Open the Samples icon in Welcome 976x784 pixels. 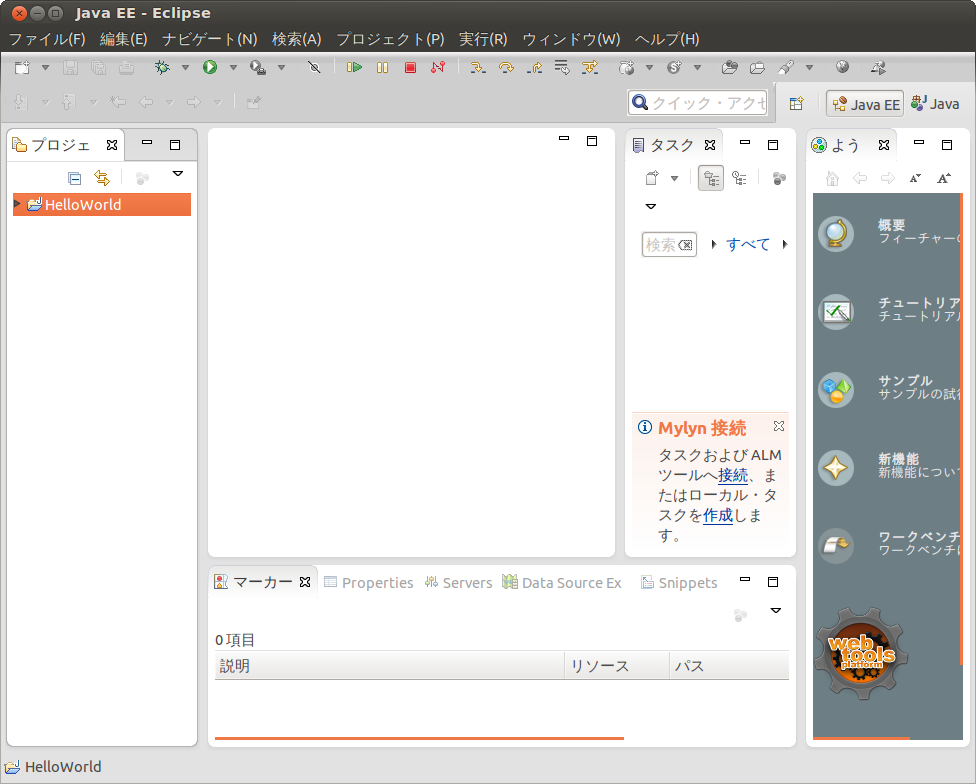(835, 390)
